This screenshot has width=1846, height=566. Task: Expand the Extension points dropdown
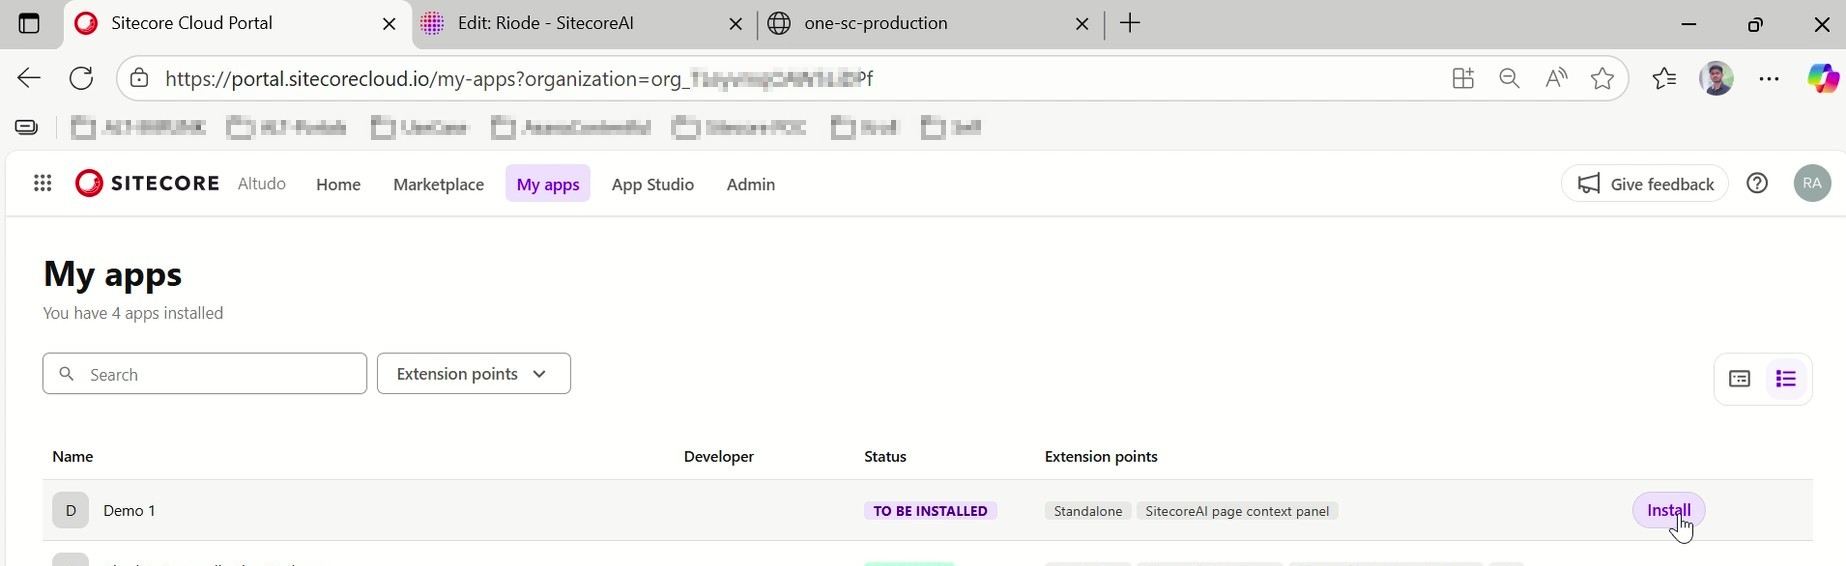point(473,373)
